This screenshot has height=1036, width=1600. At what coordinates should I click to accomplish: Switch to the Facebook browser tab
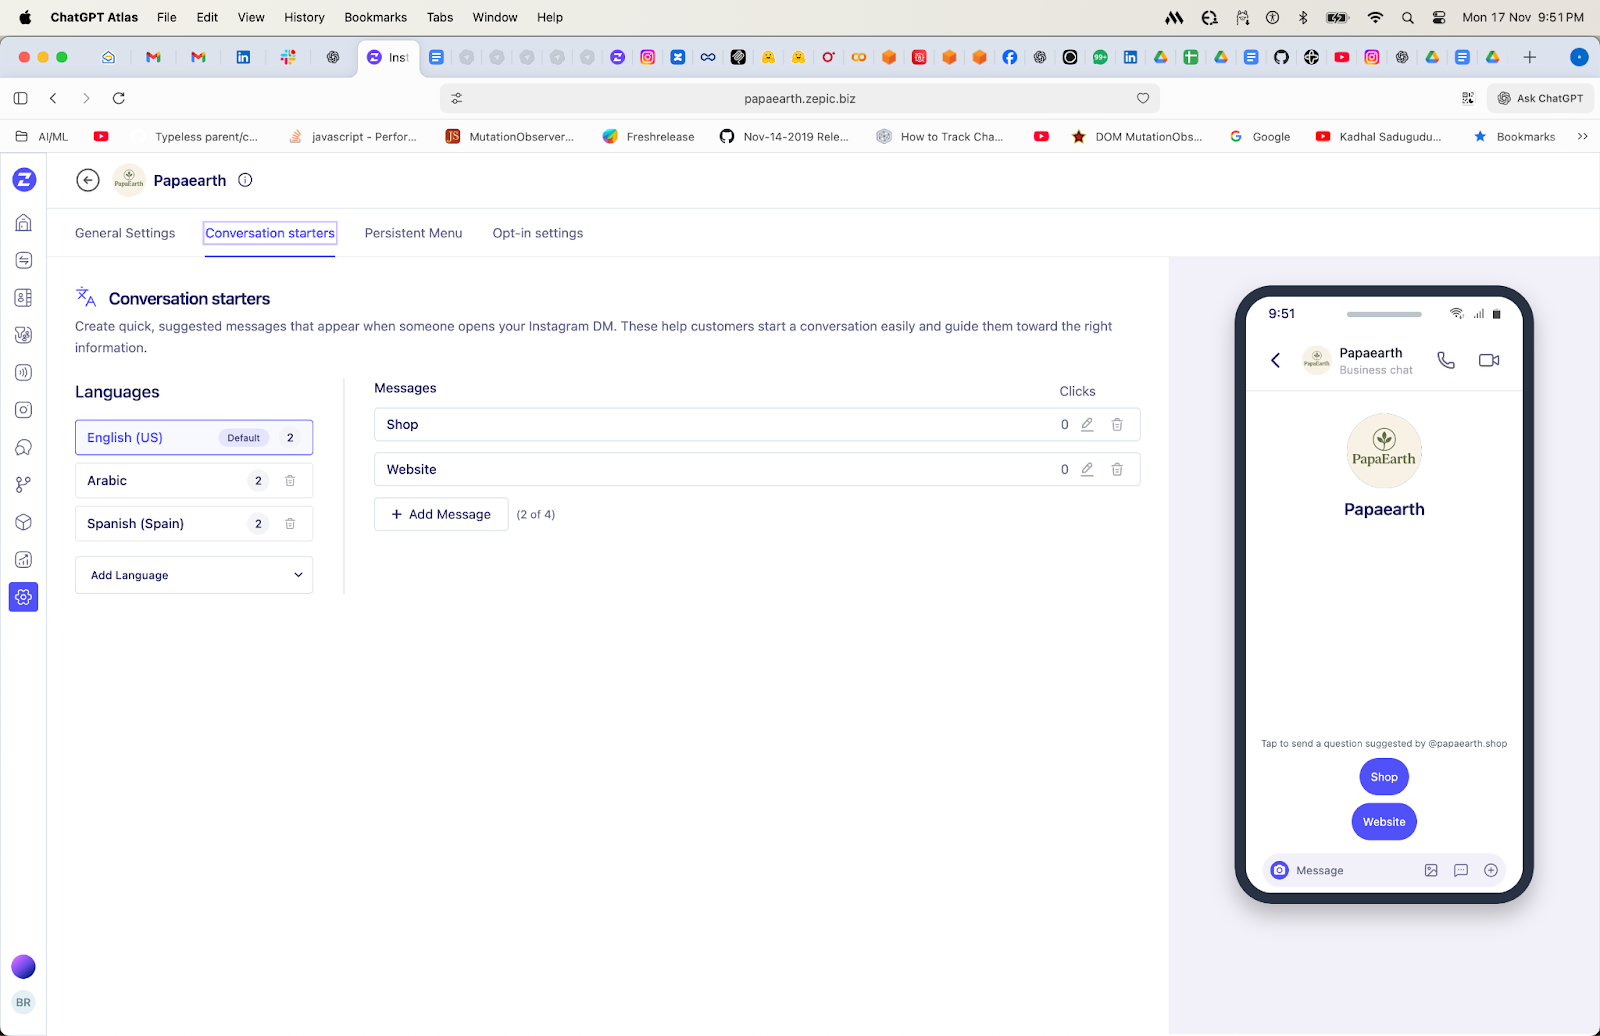point(1010,57)
